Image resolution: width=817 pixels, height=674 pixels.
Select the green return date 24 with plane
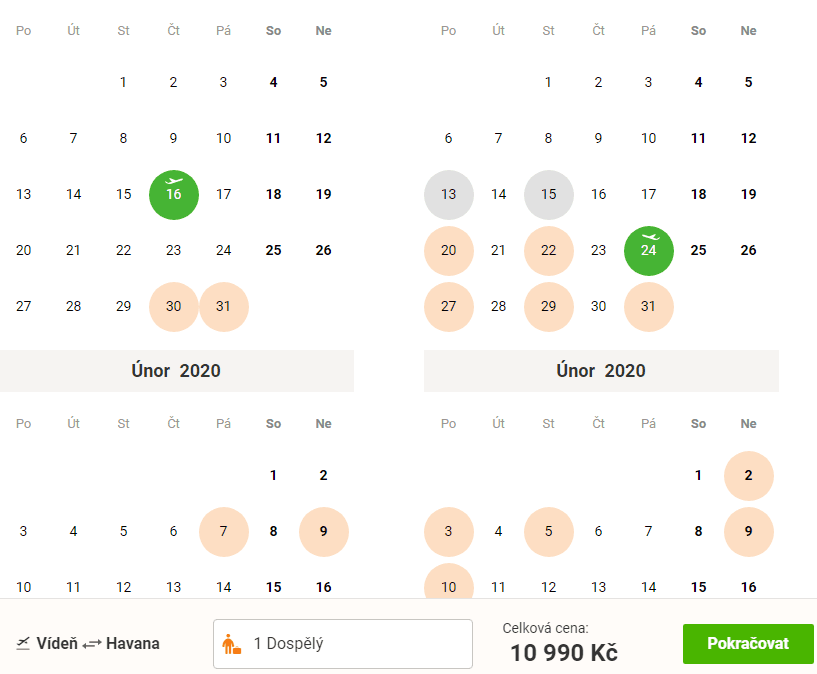(649, 251)
